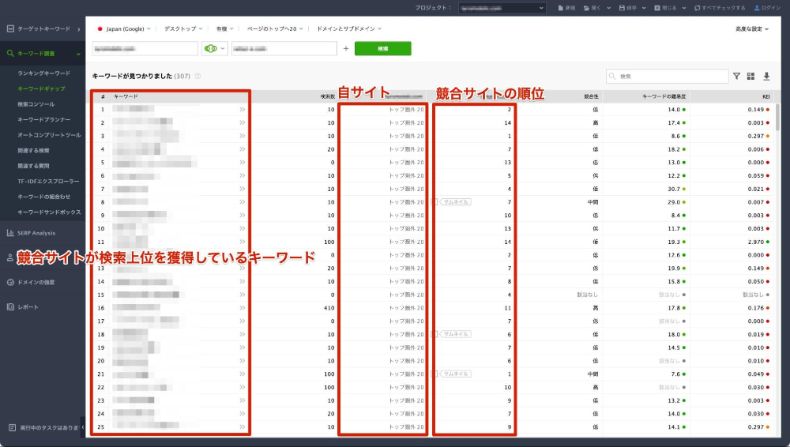Select キーワードギャップ in sidebar

(x=41, y=89)
